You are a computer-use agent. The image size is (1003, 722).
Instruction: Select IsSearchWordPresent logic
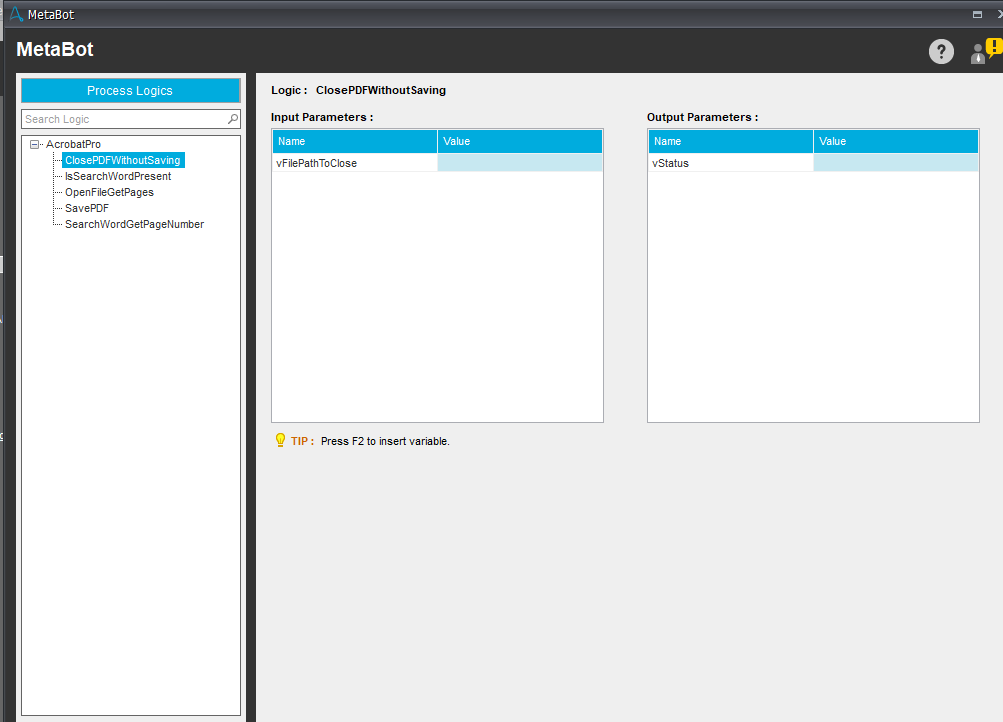[x=118, y=177]
